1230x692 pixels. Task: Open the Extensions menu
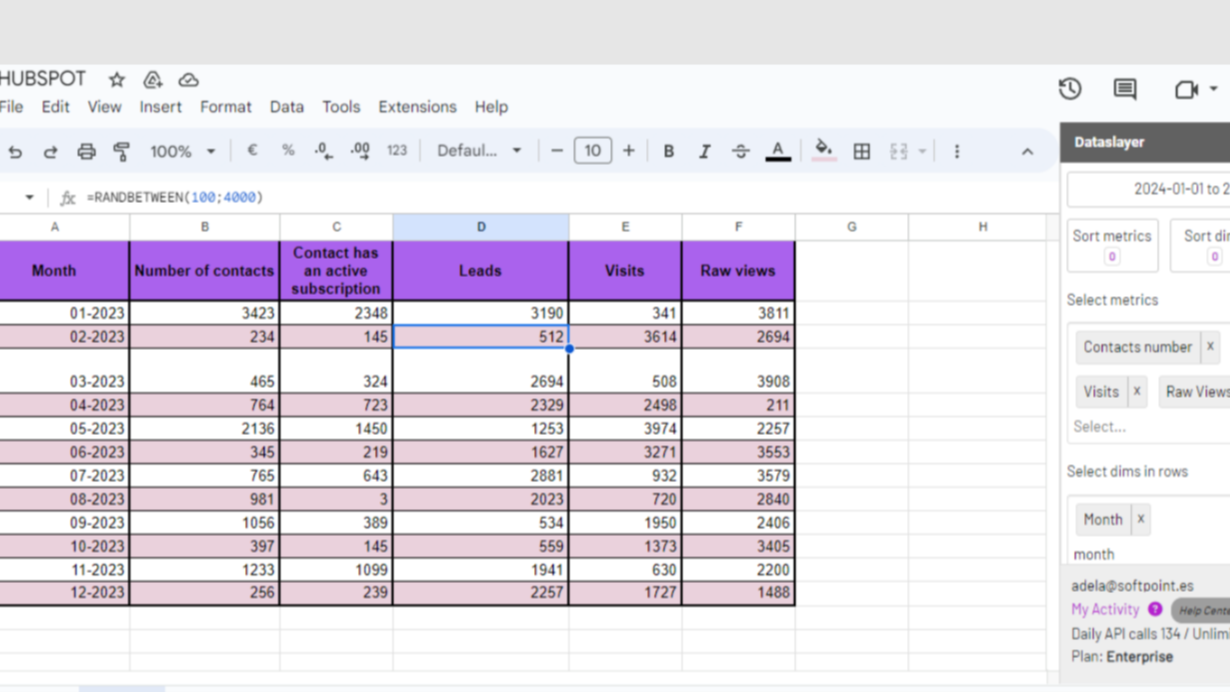coord(417,107)
